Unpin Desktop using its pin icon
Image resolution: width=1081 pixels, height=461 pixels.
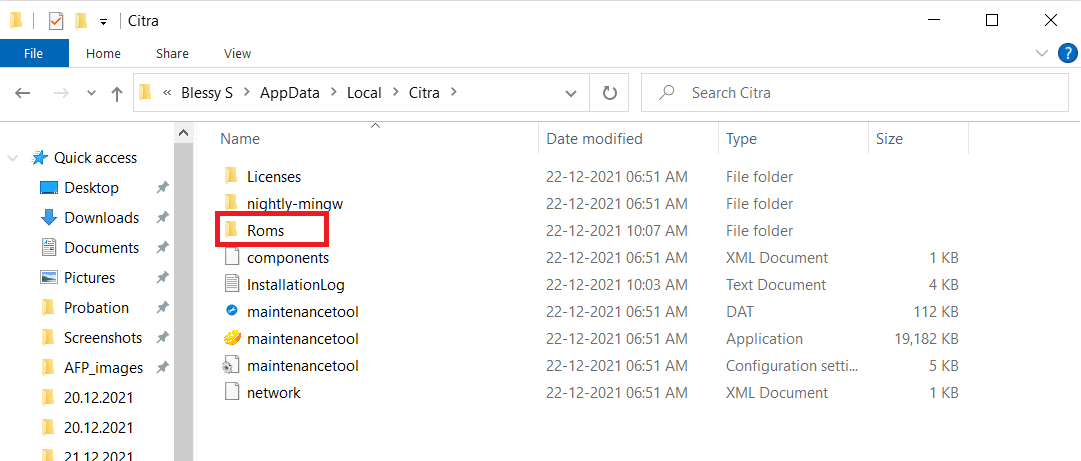162,187
